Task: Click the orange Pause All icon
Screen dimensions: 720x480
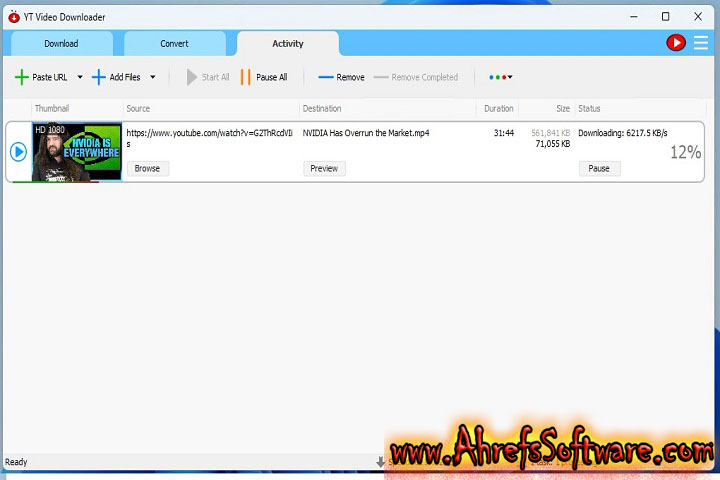Action: (x=246, y=77)
